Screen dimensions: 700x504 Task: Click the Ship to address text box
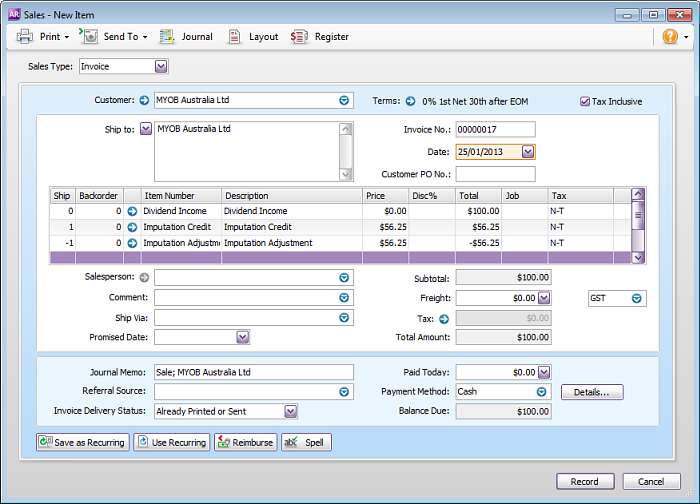(247, 152)
